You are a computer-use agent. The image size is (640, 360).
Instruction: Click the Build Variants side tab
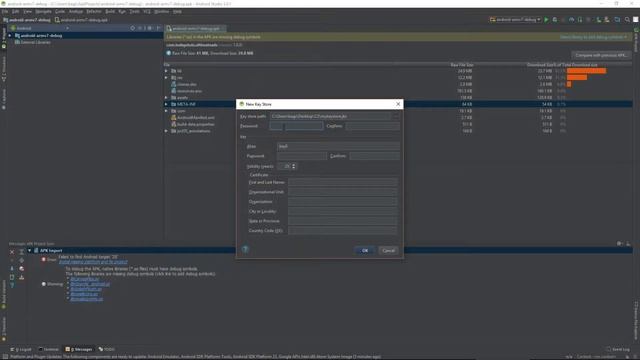[4, 294]
